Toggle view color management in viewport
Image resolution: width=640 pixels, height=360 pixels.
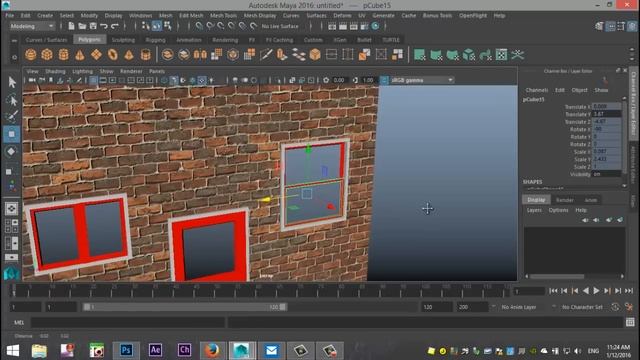[384, 80]
